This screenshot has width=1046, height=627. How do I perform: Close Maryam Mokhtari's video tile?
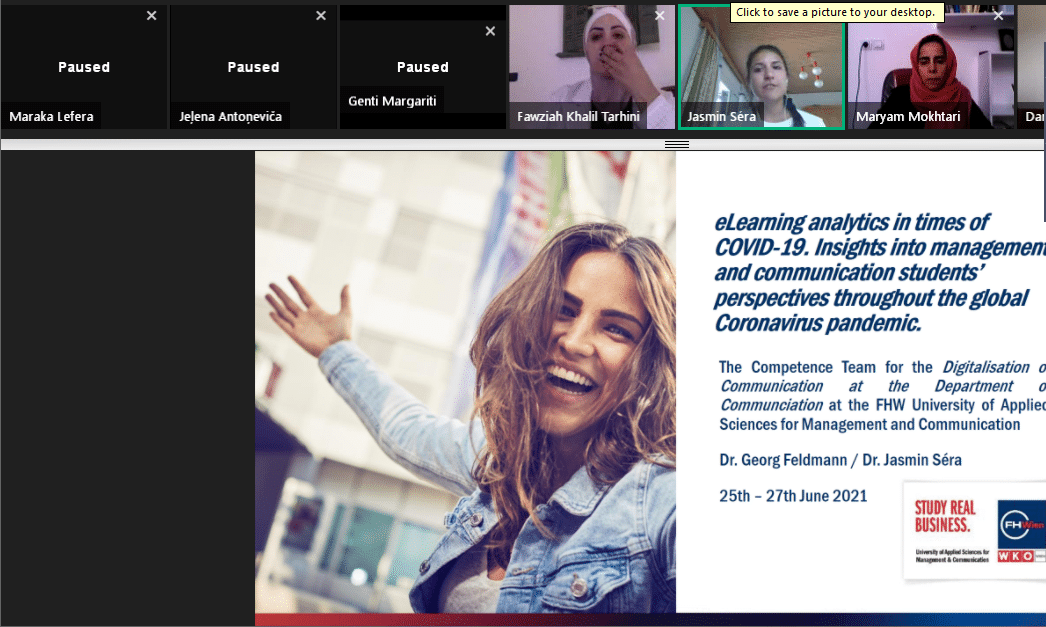coord(998,15)
